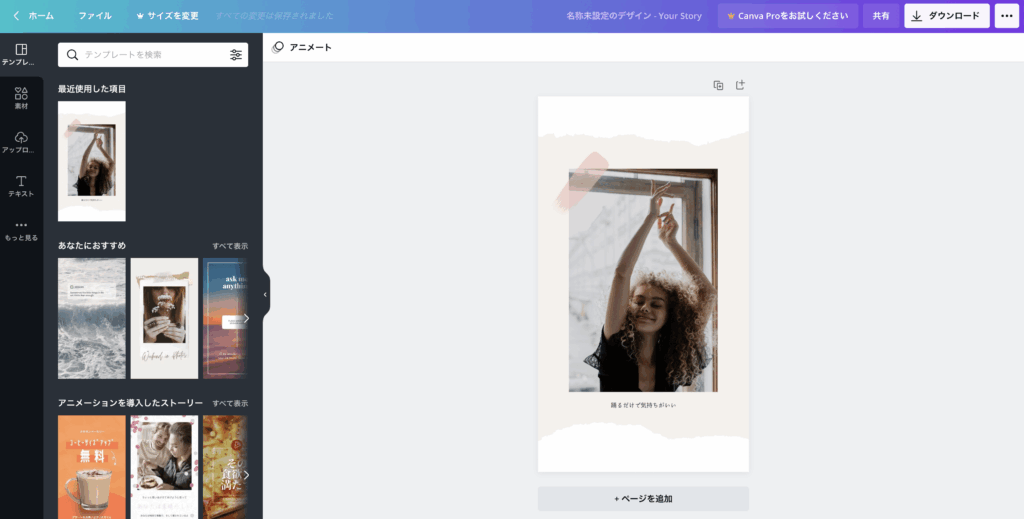Duplicate the page using copy icon

pyautogui.click(x=718, y=85)
